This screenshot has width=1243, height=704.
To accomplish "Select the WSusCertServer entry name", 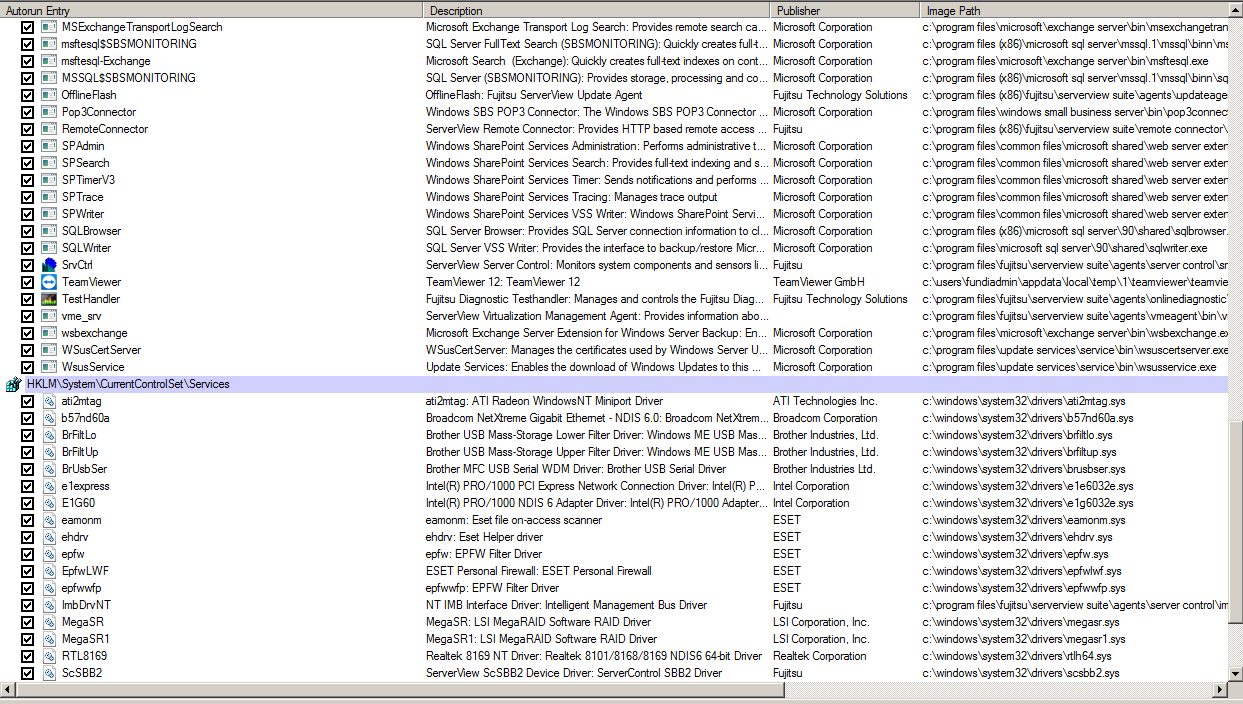I will click(101, 350).
